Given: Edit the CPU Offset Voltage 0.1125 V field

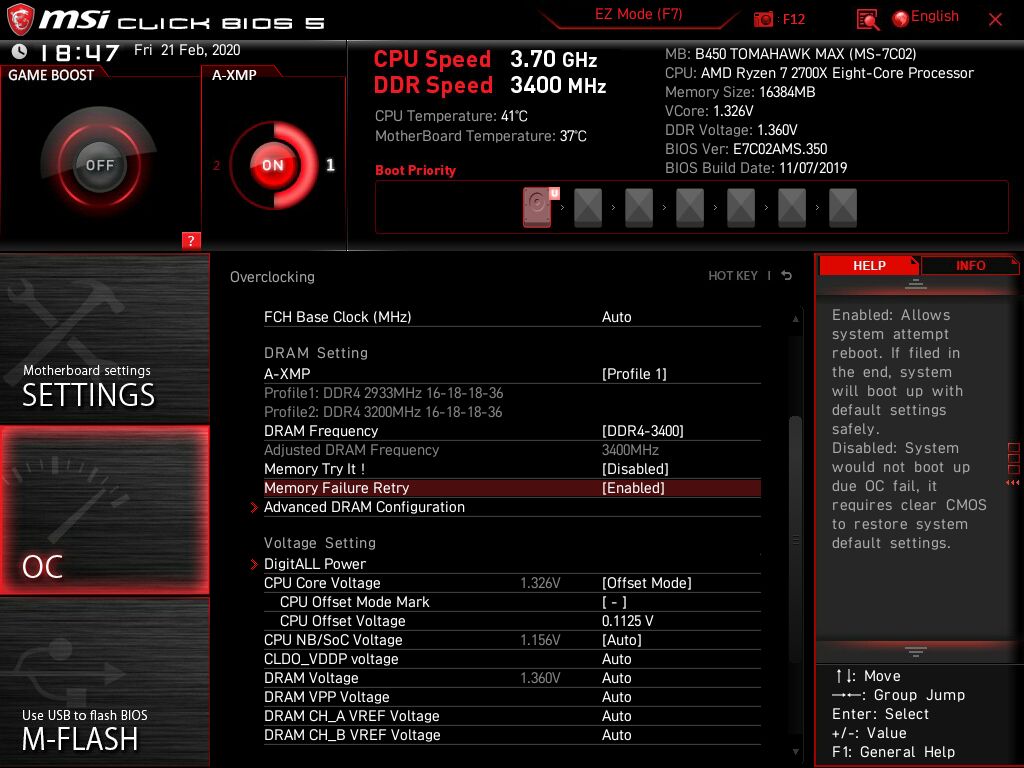Looking at the screenshot, I should pyautogui.click(x=628, y=620).
